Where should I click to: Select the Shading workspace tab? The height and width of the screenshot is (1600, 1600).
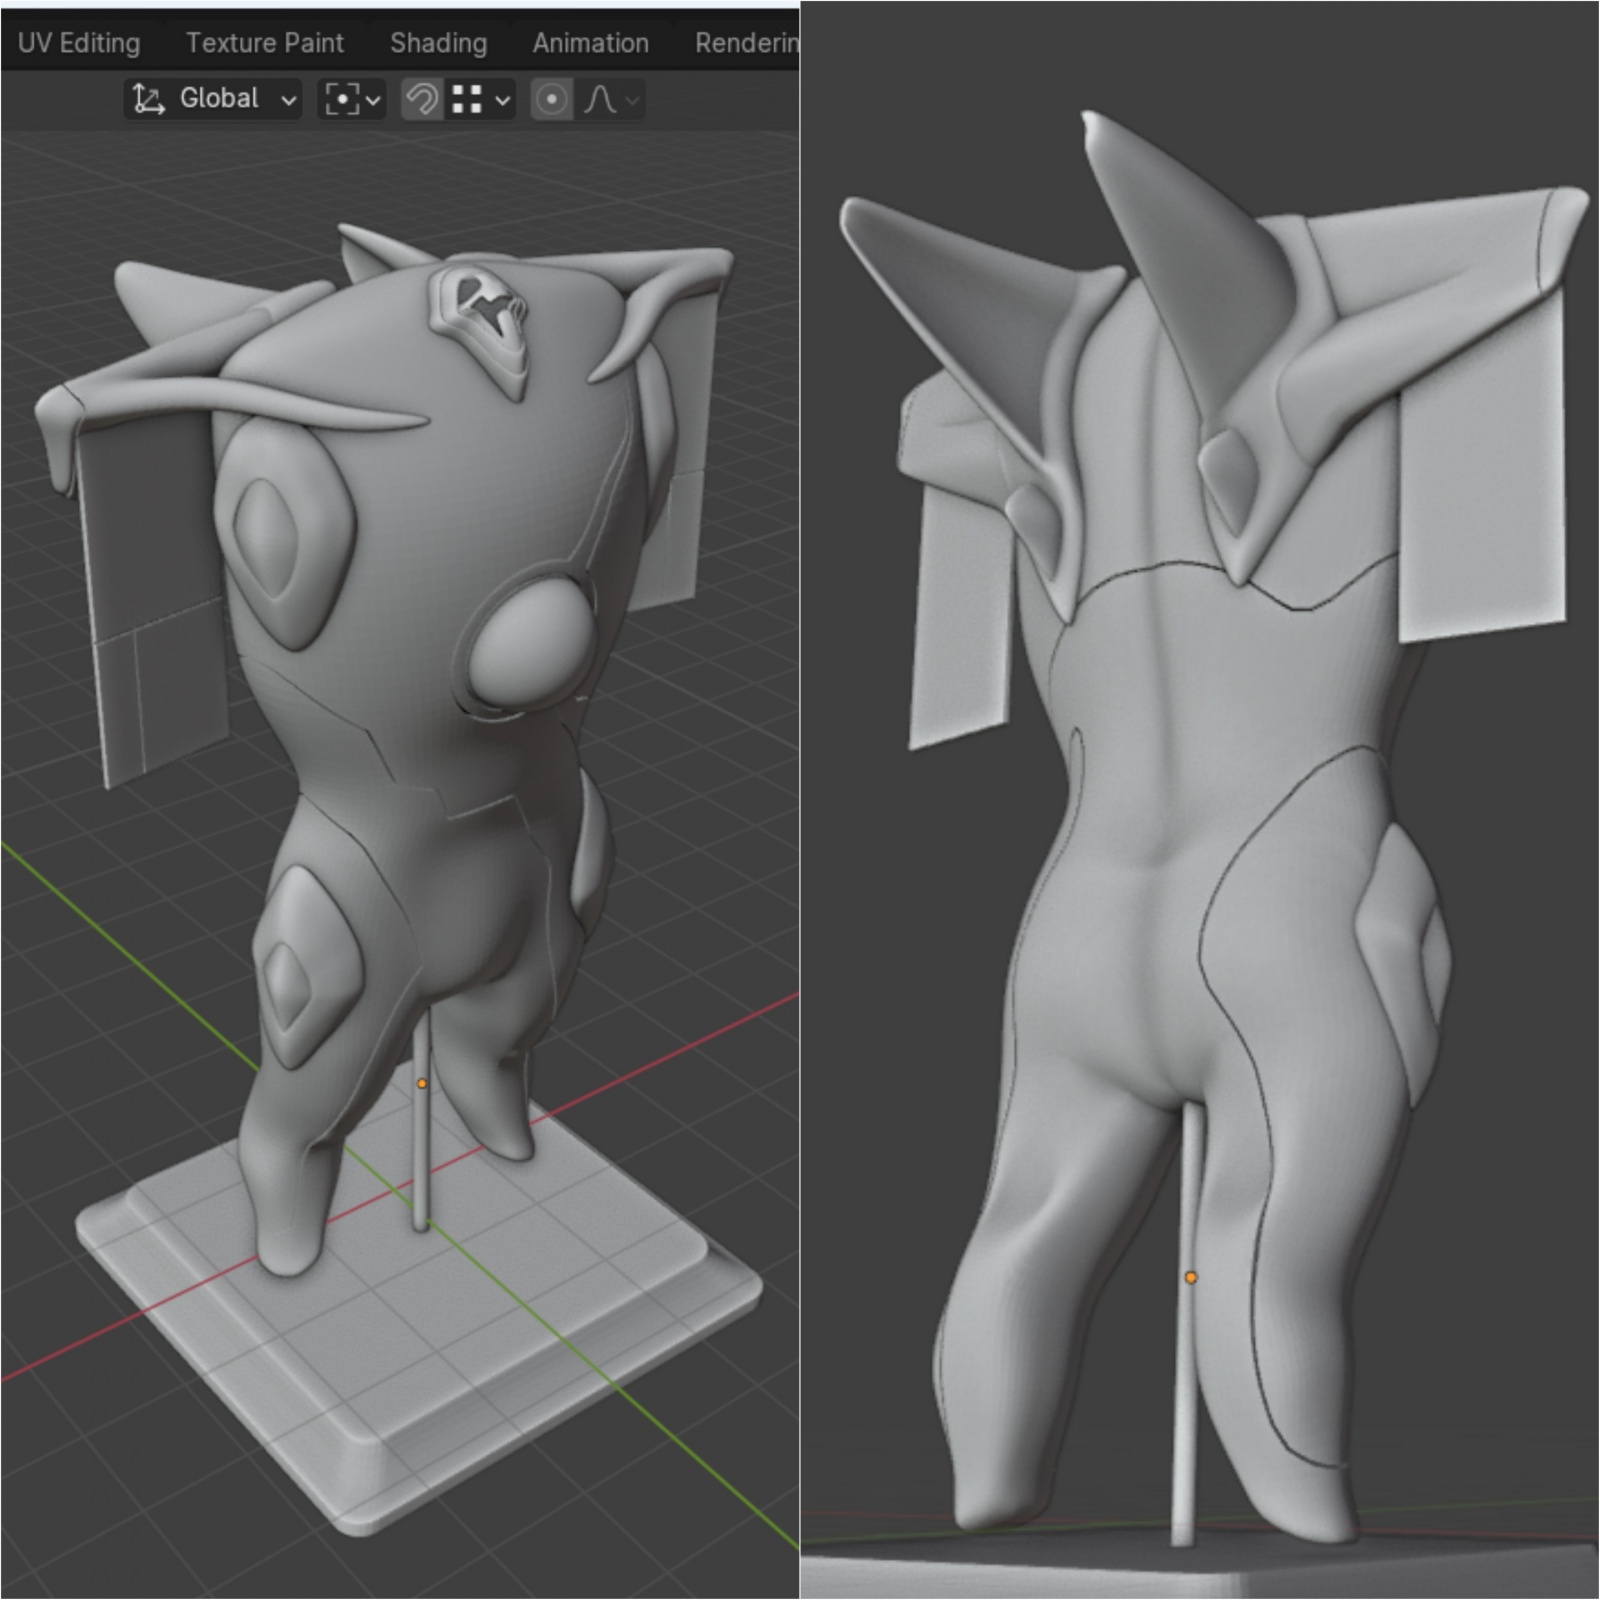coord(438,43)
